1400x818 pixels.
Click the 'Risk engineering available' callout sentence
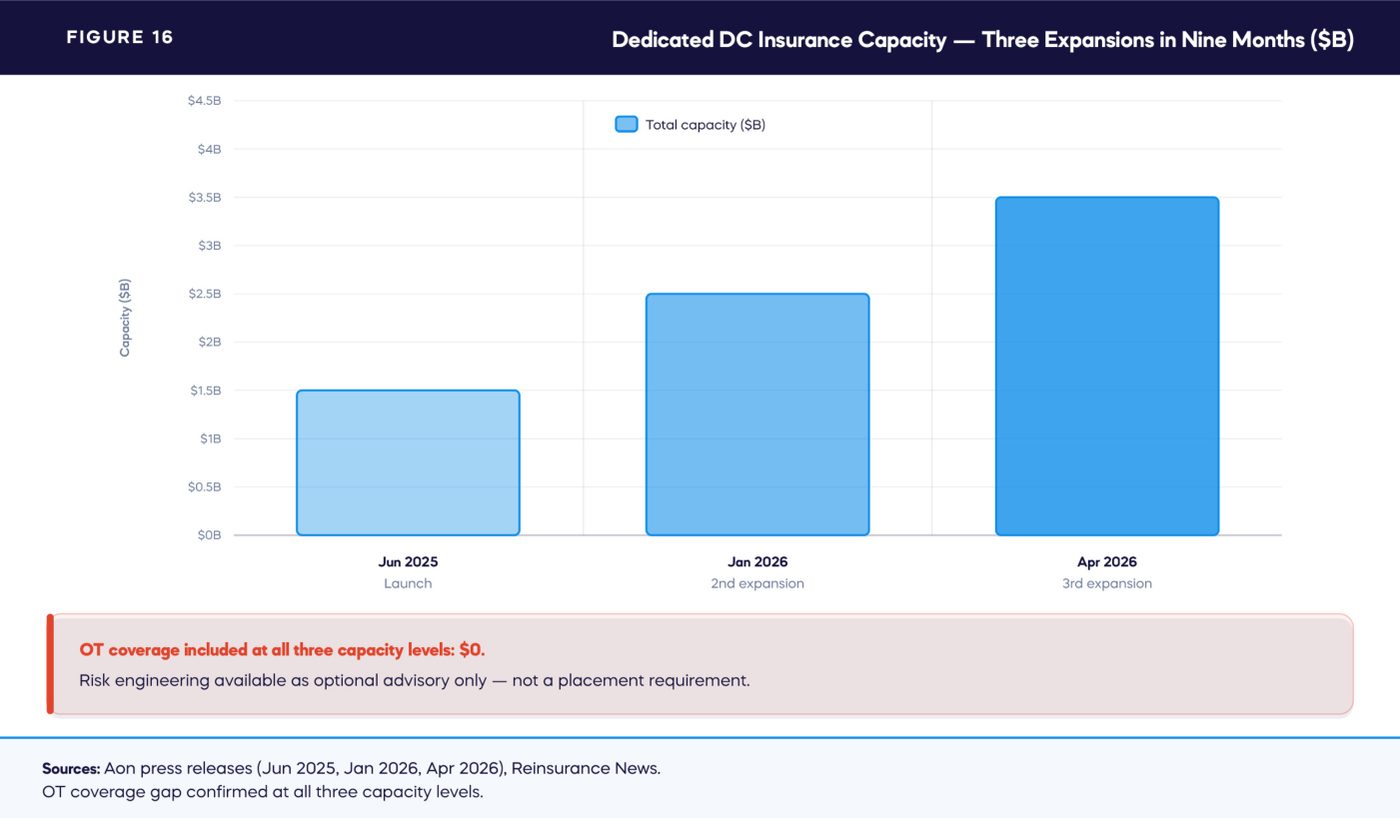pos(414,681)
